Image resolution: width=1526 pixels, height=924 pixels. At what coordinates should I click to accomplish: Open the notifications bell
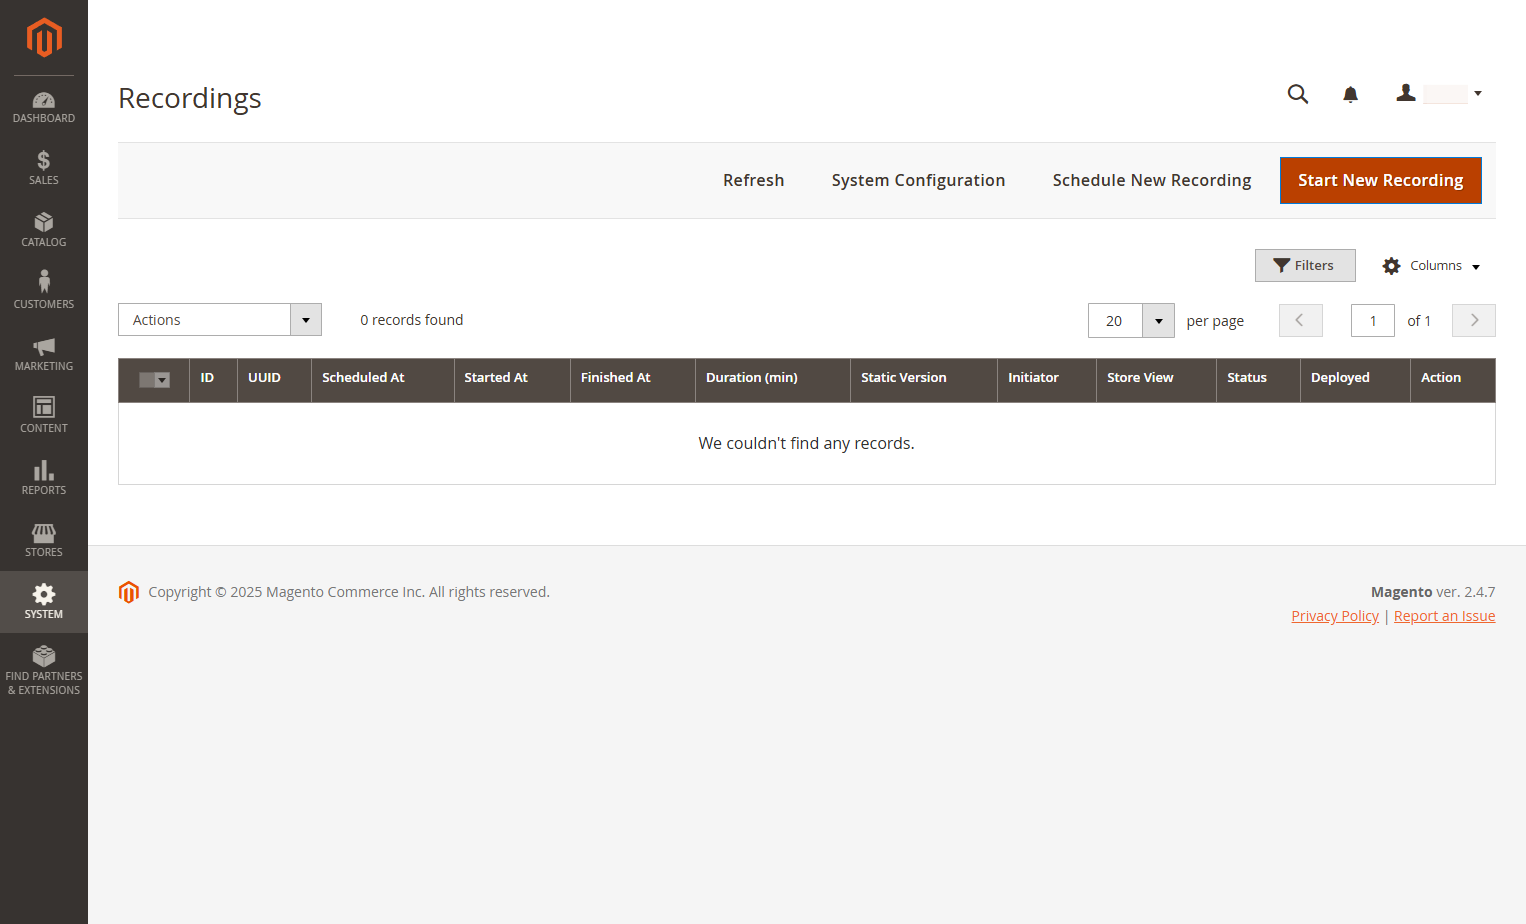(x=1350, y=94)
